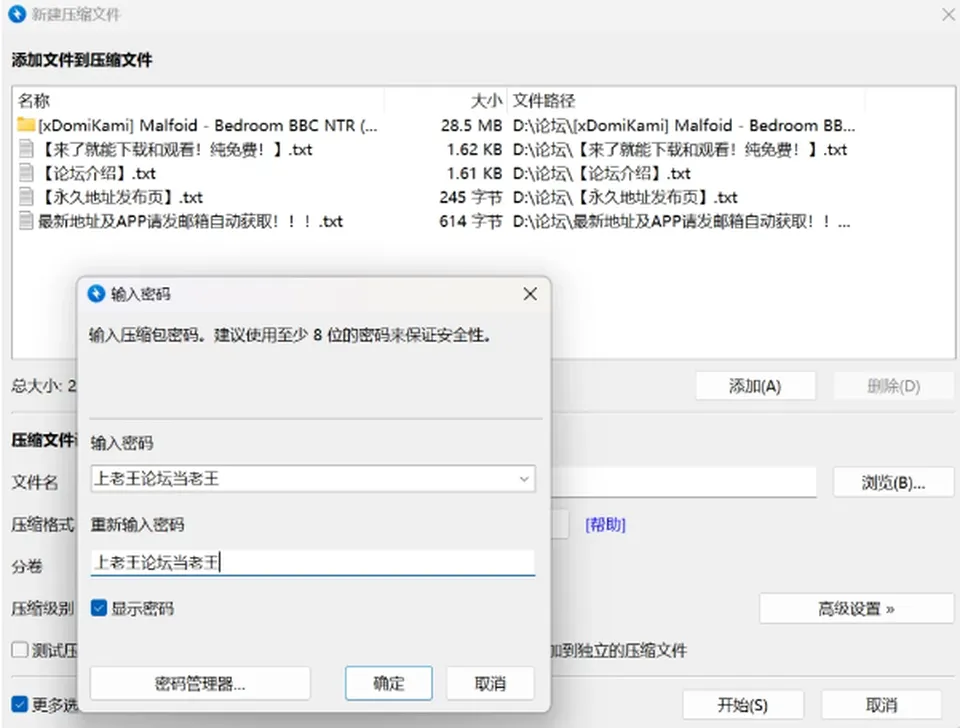The image size is (960, 728).
Task: Click the size value 614 字节
Action: coord(471,221)
